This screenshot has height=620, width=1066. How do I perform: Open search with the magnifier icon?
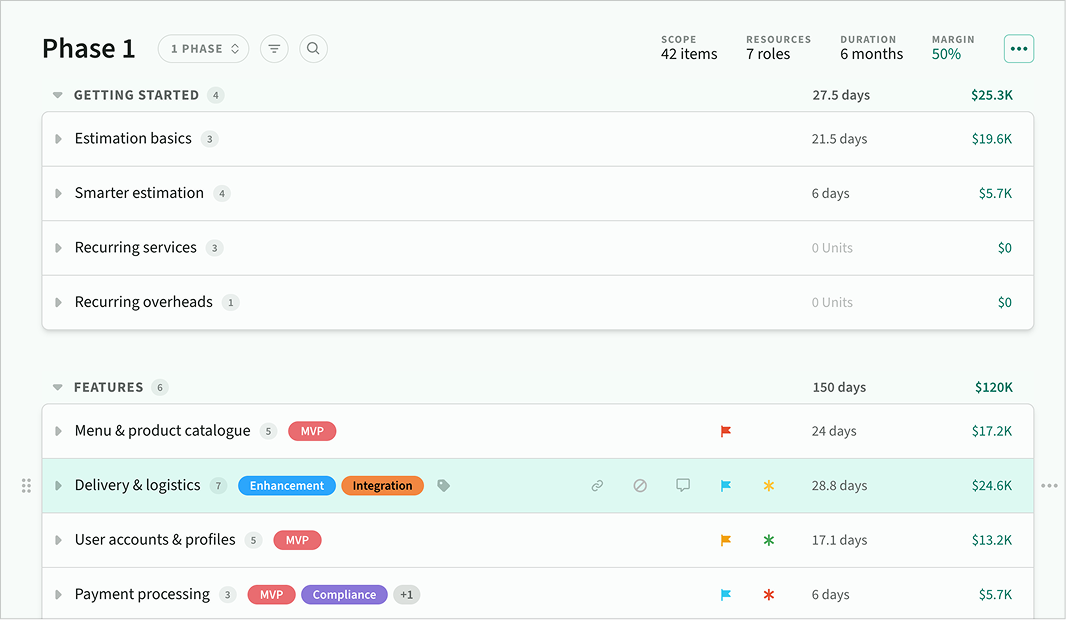point(313,49)
